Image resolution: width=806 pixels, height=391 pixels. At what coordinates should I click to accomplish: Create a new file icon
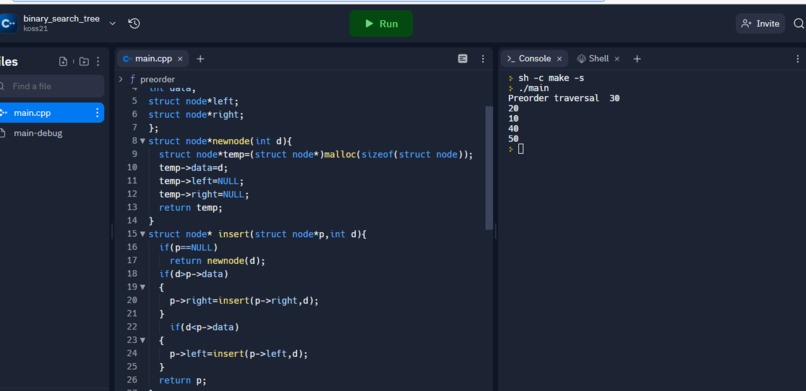point(63,62)
